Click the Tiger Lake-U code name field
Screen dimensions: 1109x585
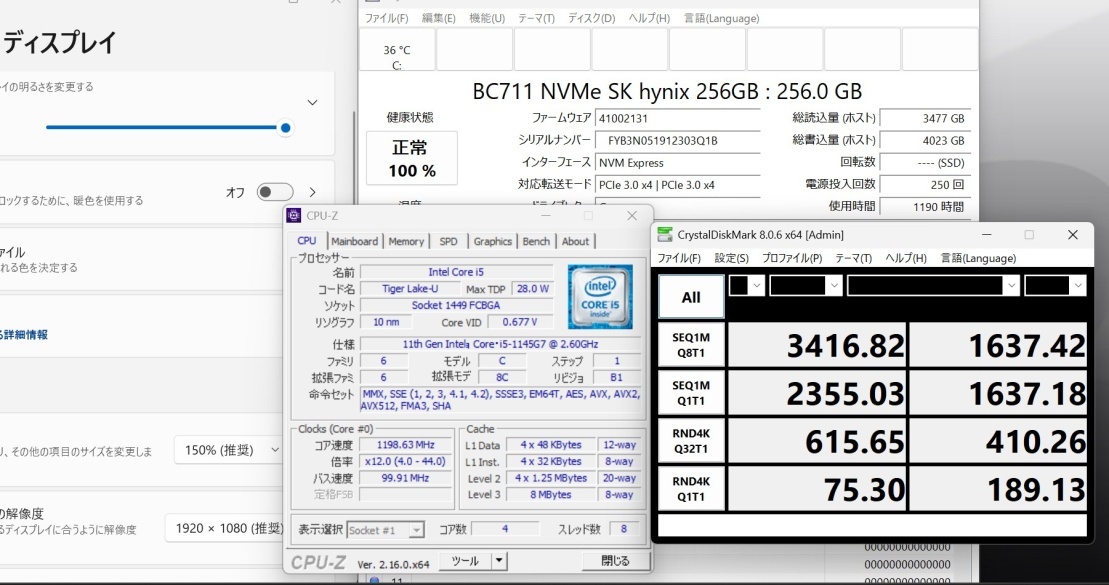(410, 289)
